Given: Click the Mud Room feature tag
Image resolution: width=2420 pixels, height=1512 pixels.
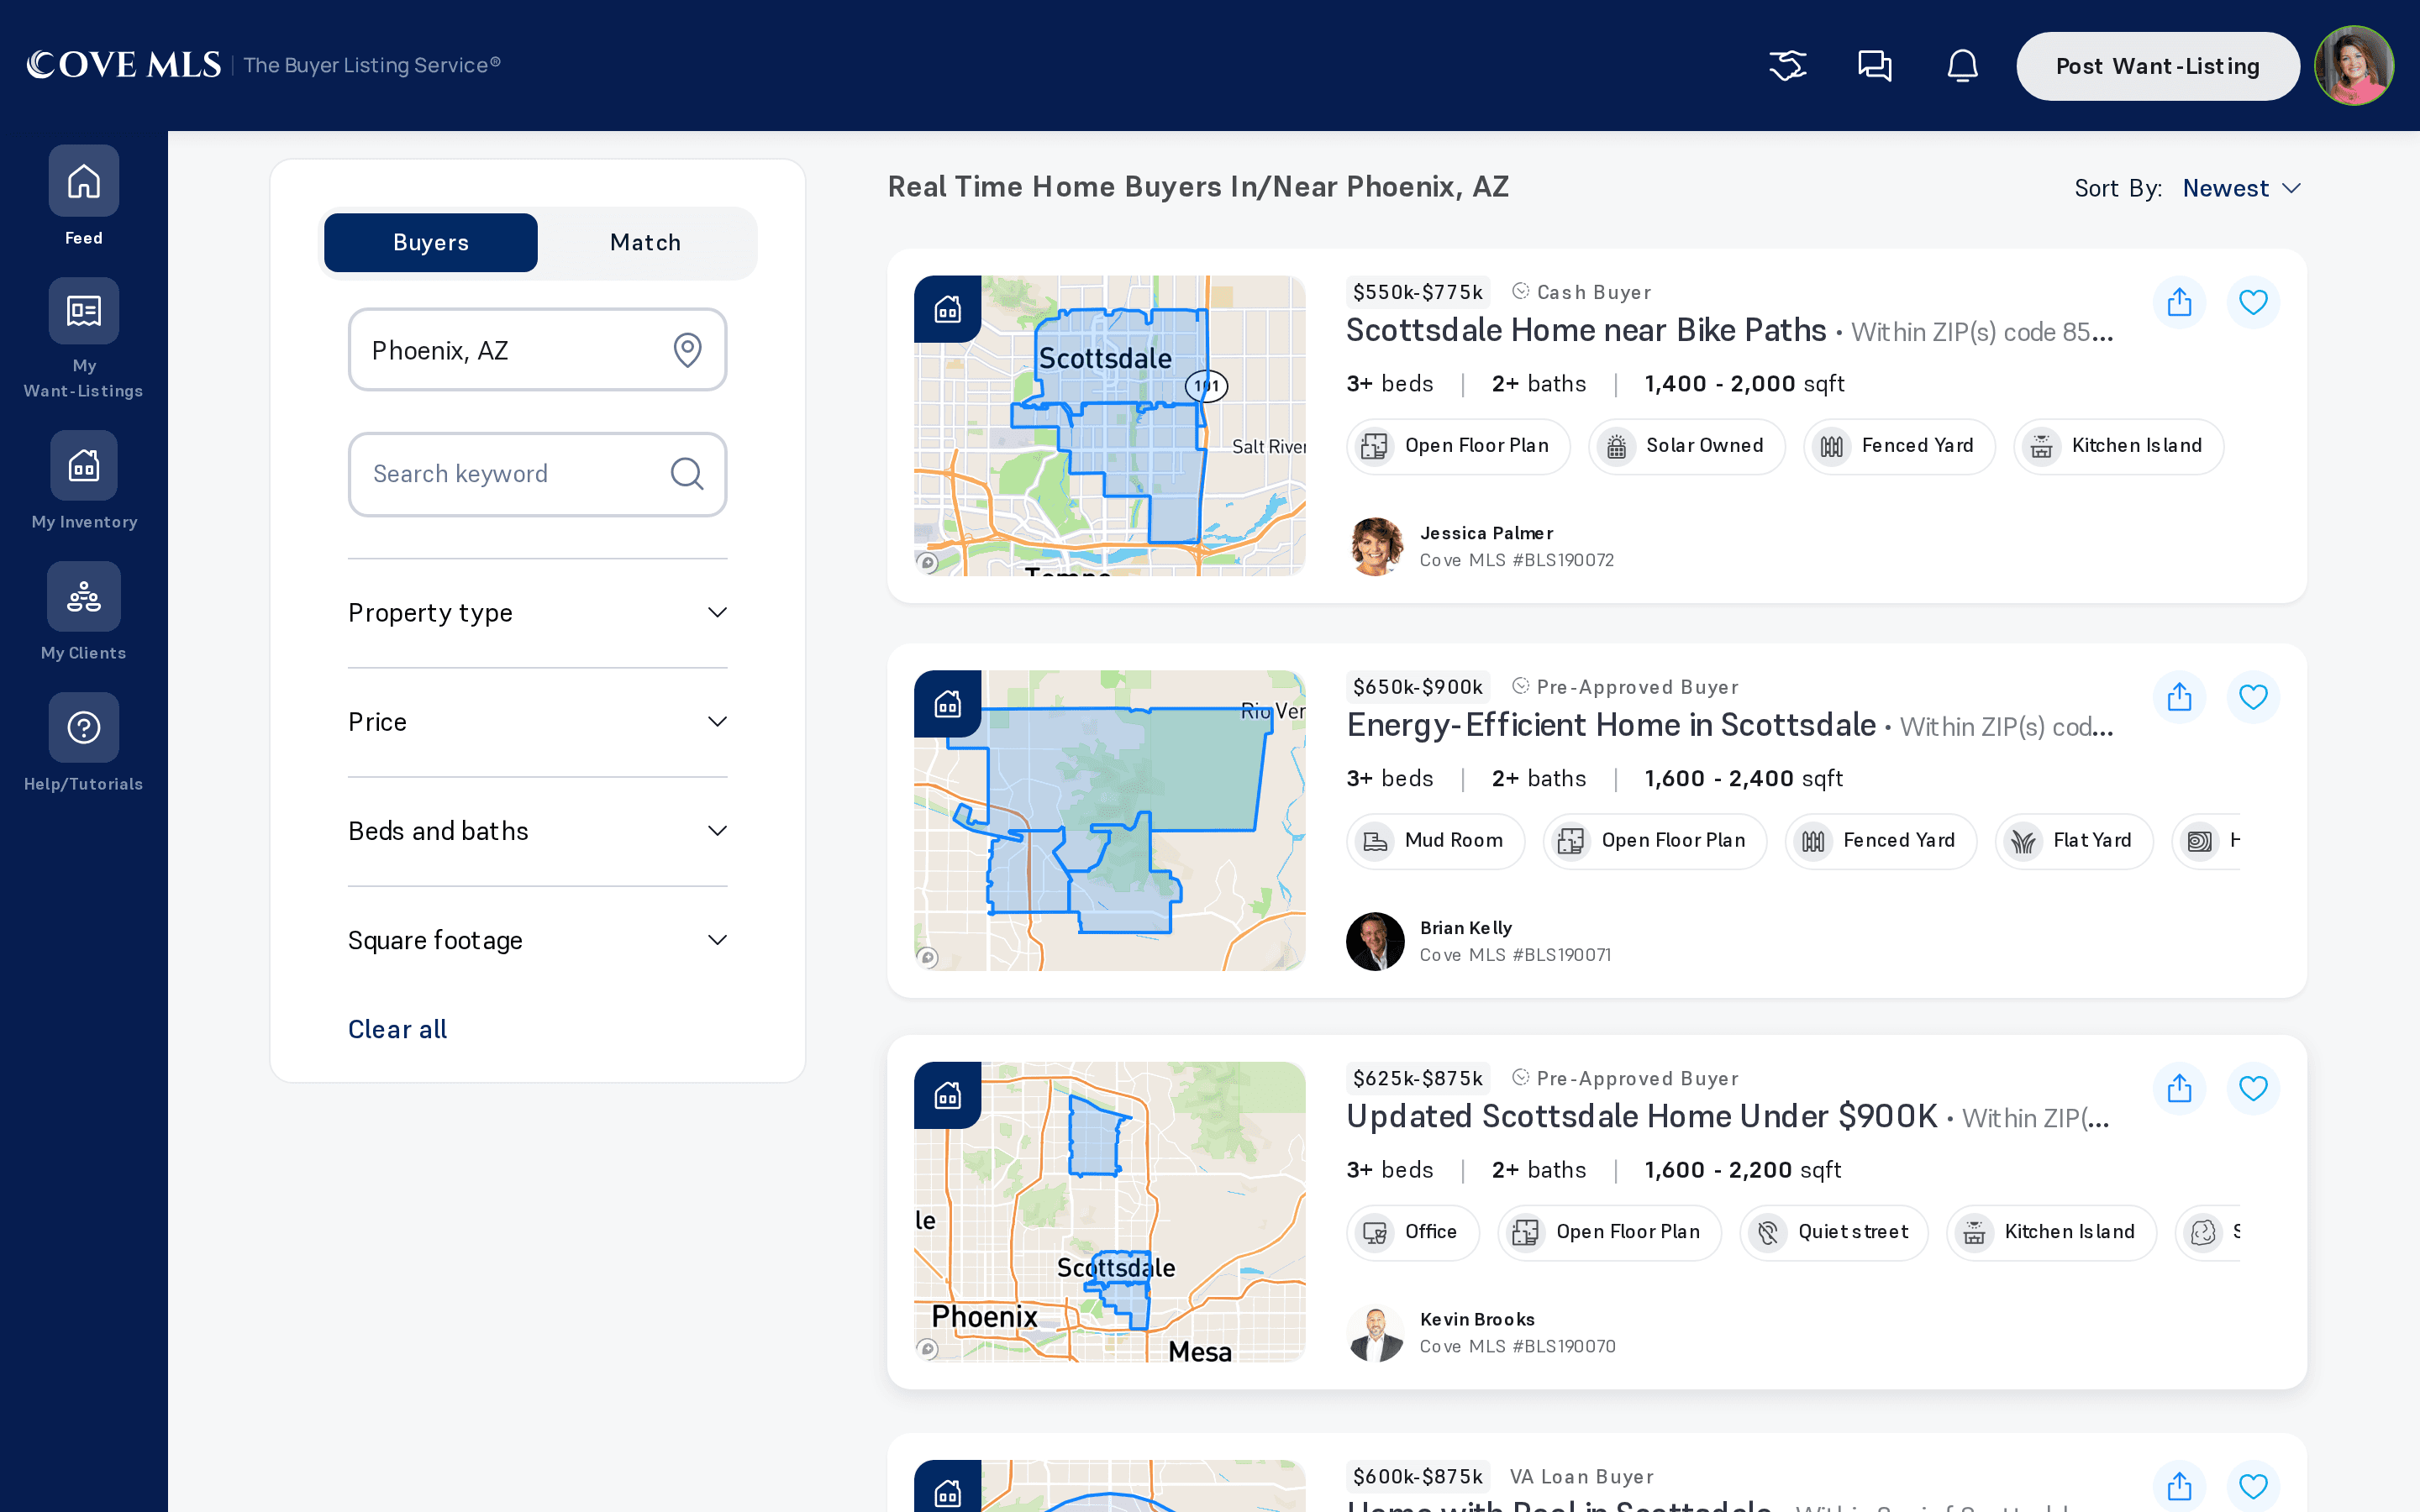Looking at the screenshot, I should click(x=1435, y=841).
